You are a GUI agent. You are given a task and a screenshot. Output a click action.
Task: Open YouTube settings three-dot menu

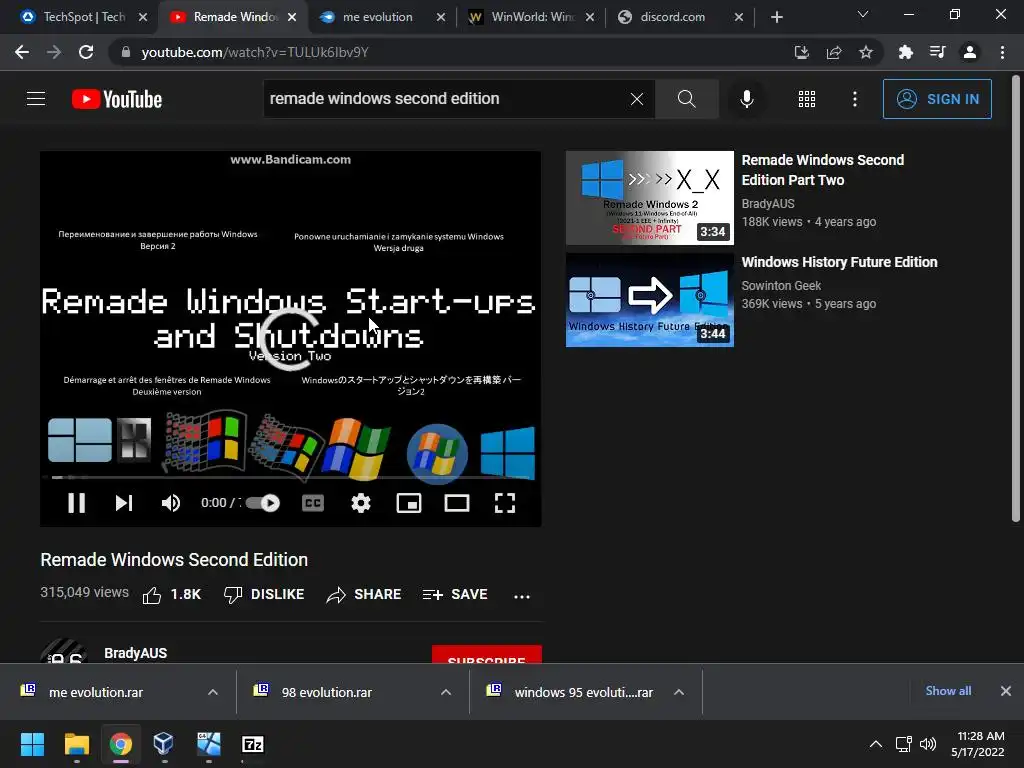[x=855, y=99]
